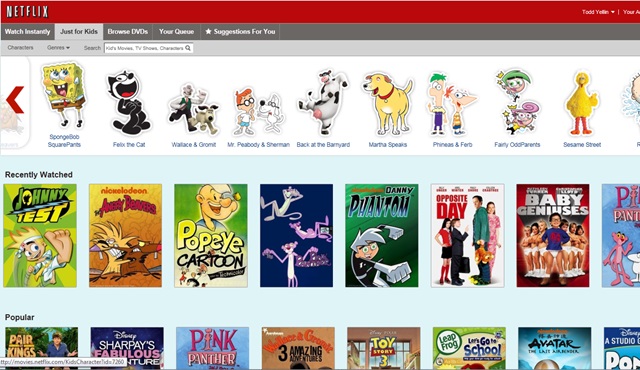Click the Characters menu item
This screenshot has width=640, height=370.
coord(20,48)
